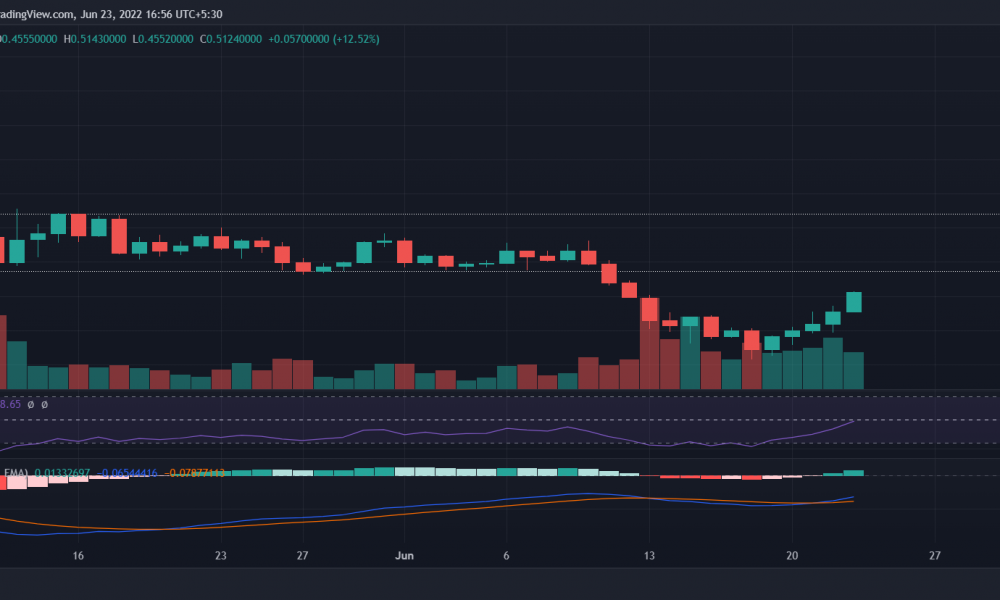Click the RSI value ending 8.65
Viewport: 1000px width, 600px height.
tap(10, 404)
